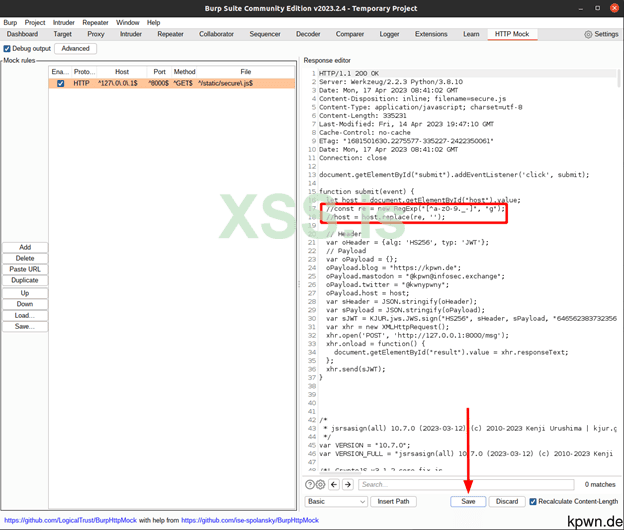Open the LogicalTrust BurpHttpMock GitHub link
Screen dimensions: 624x530
tap(70, 520)
